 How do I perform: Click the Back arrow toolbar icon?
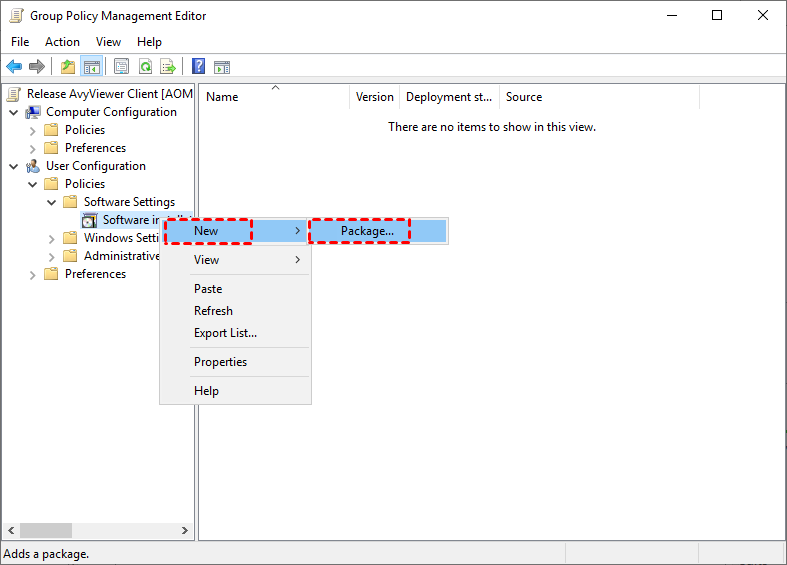[x=14, y=67]
